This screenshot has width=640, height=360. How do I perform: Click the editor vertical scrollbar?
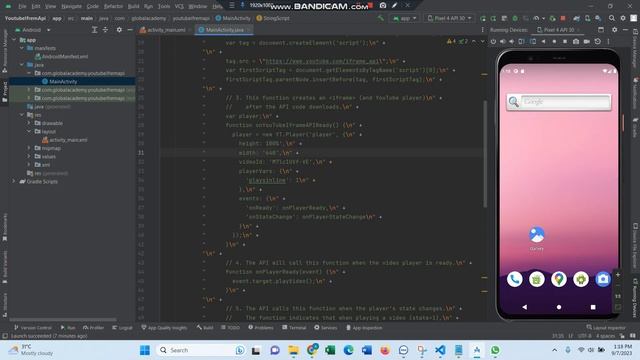tap(485, 154)
